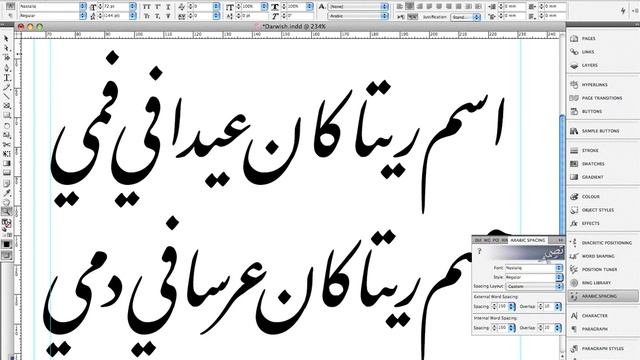Set left-to-right paragraph direction
640x360 pixels.
pos(401,17)
